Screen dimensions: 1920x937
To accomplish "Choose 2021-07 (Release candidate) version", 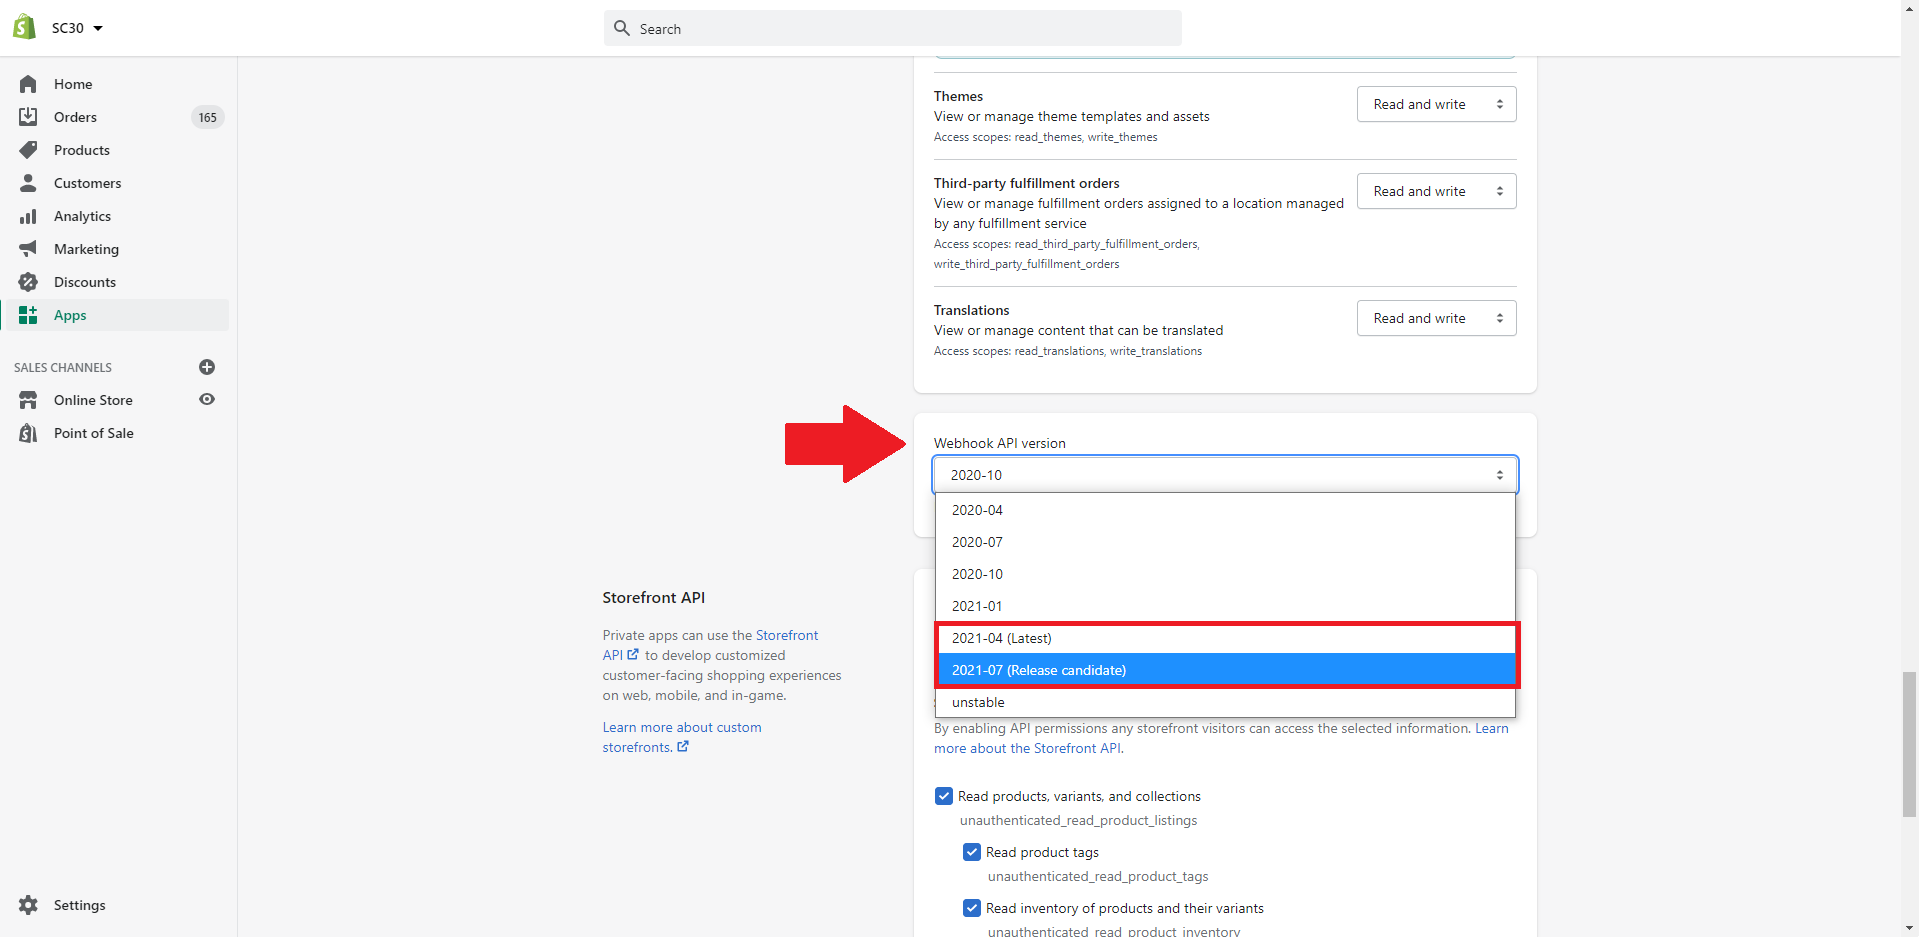I will (1225, 670).
